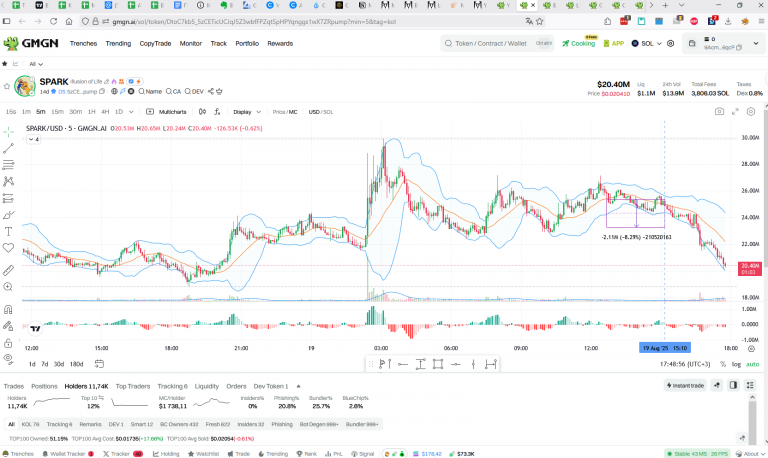This screenshot has width=768, height=458.
Task: Search token by CA
Action: coord(173,91)
